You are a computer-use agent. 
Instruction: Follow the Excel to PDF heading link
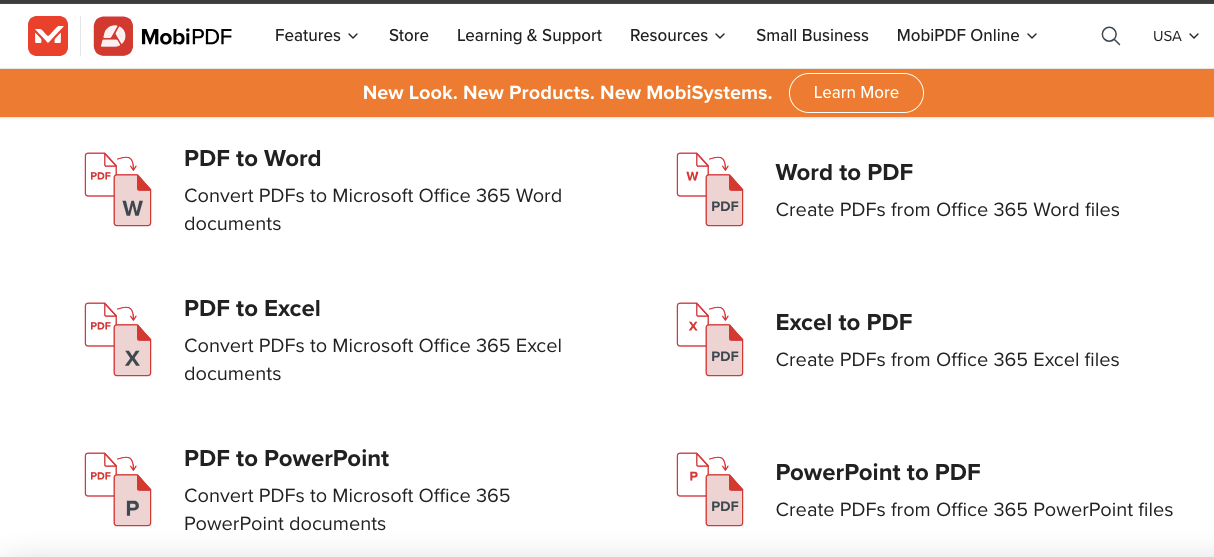(844, 323)
